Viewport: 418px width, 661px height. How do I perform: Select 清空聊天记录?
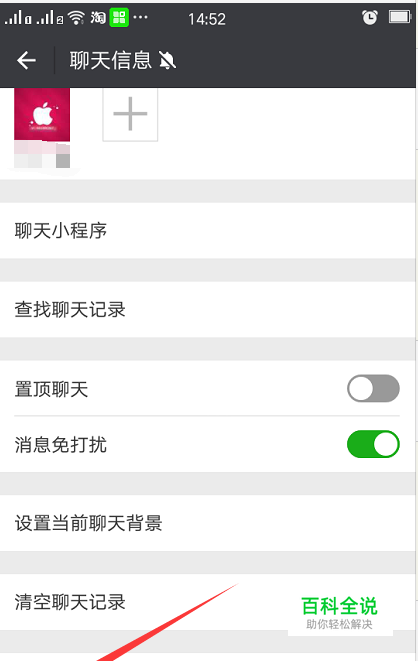(208, 602)
